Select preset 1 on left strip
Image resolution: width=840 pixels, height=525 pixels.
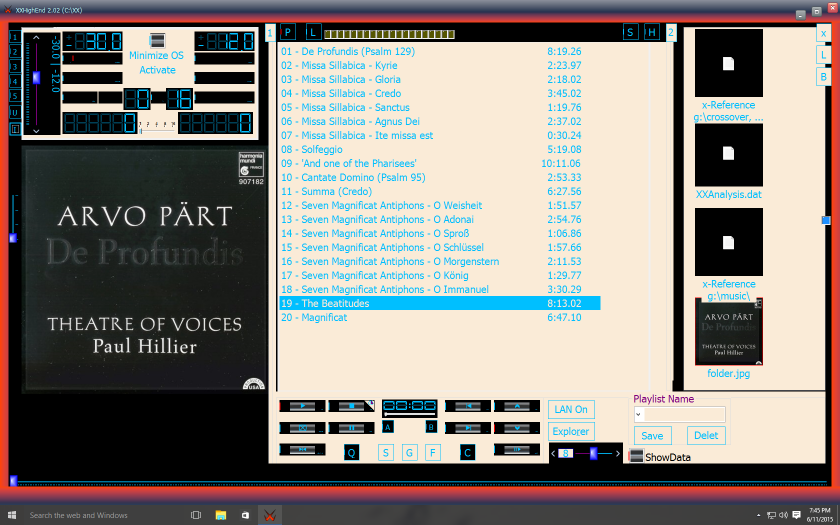(x=15, y=37)
